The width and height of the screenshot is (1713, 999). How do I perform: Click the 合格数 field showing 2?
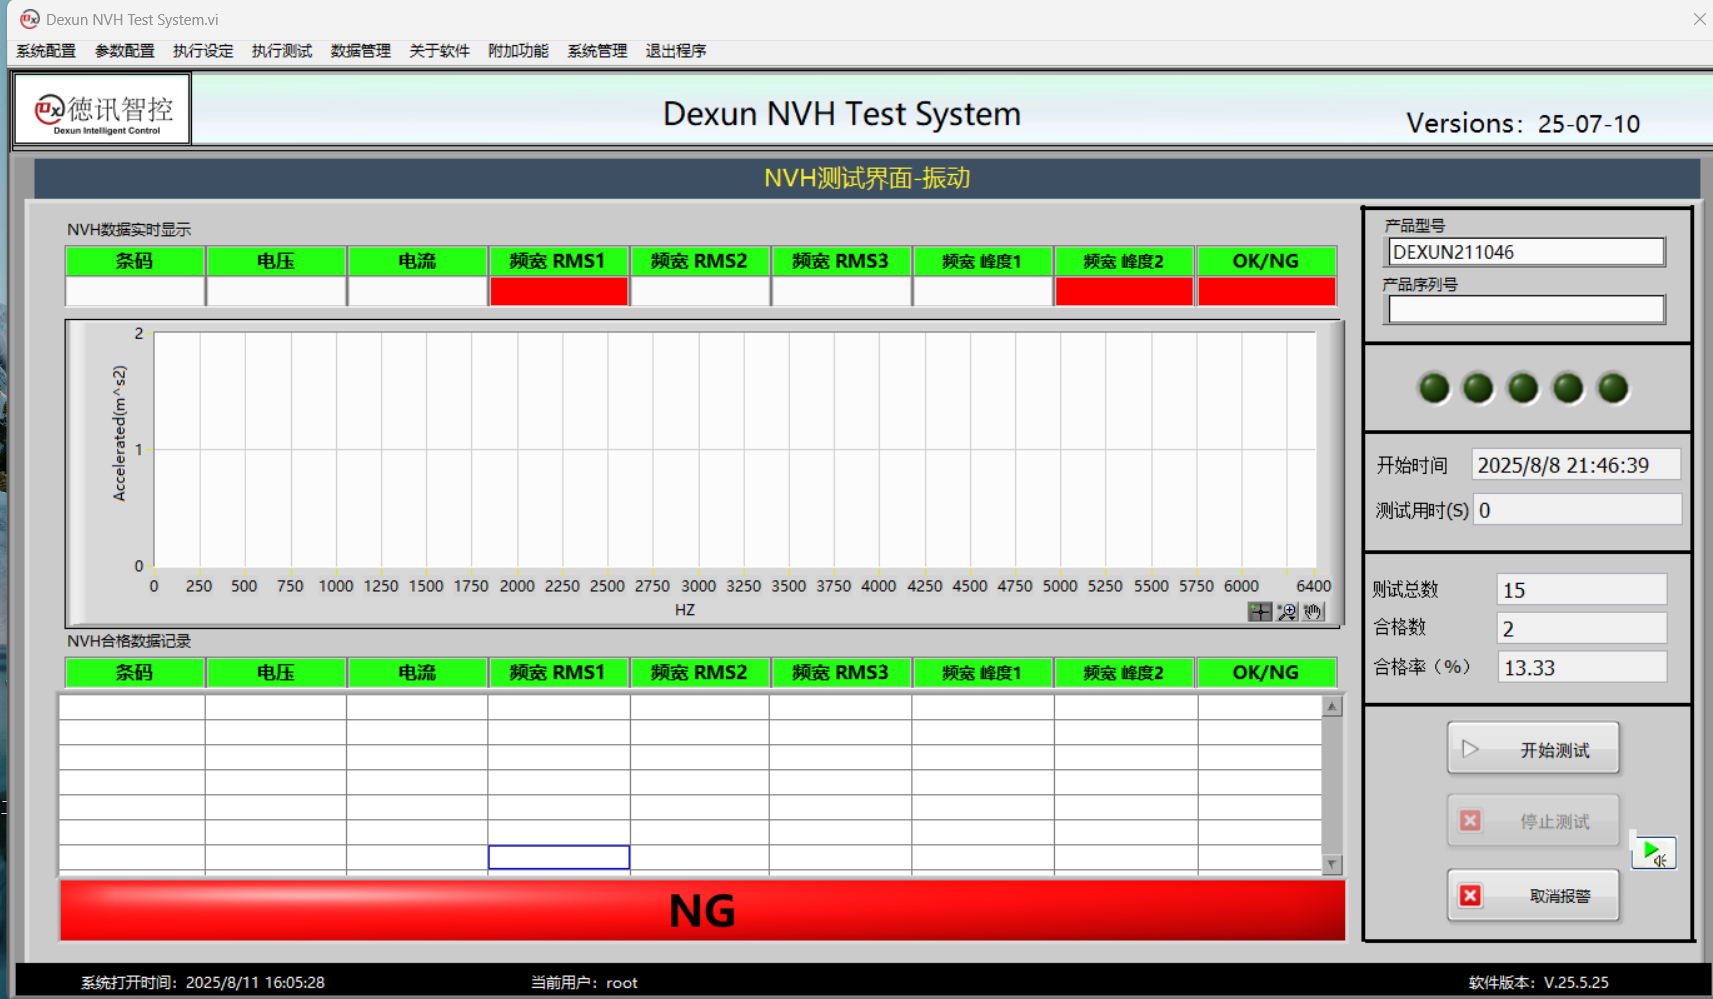point(1582,628)
